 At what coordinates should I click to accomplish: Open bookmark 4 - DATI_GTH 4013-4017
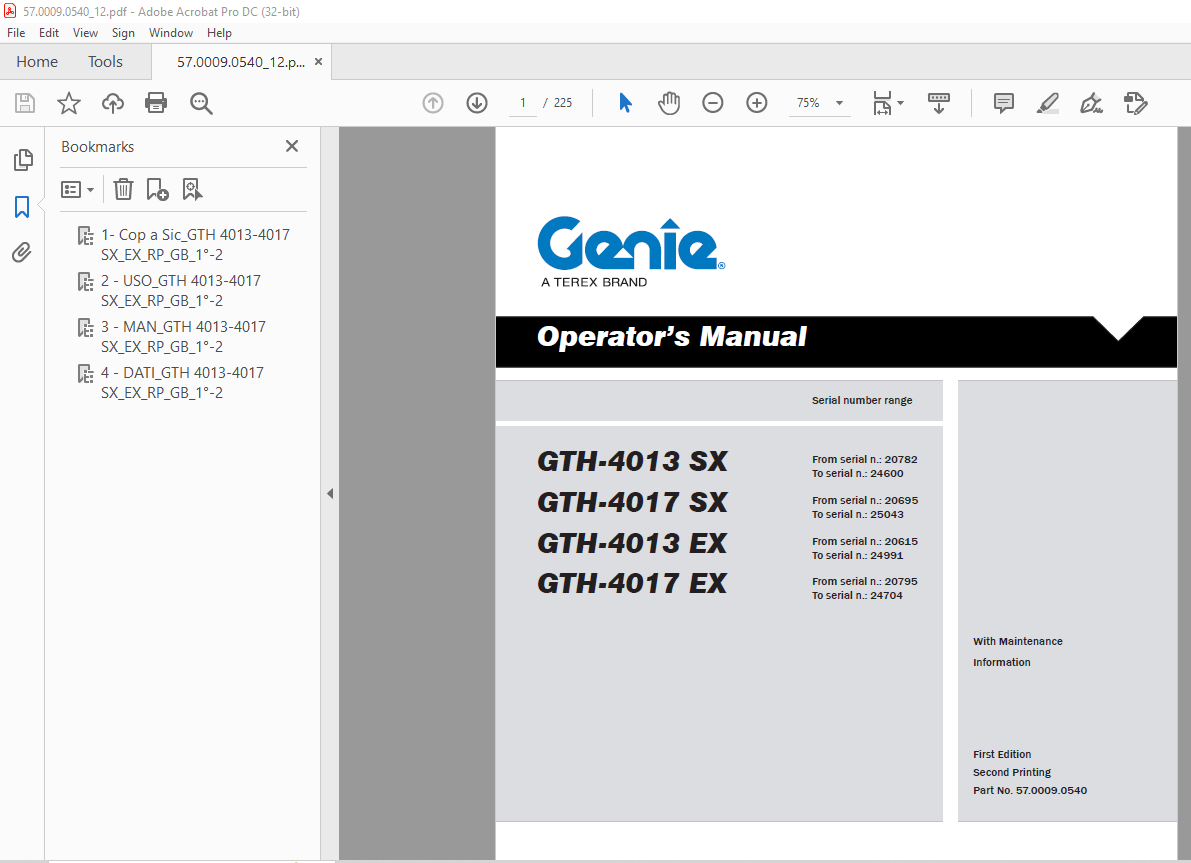click(182, 383)
